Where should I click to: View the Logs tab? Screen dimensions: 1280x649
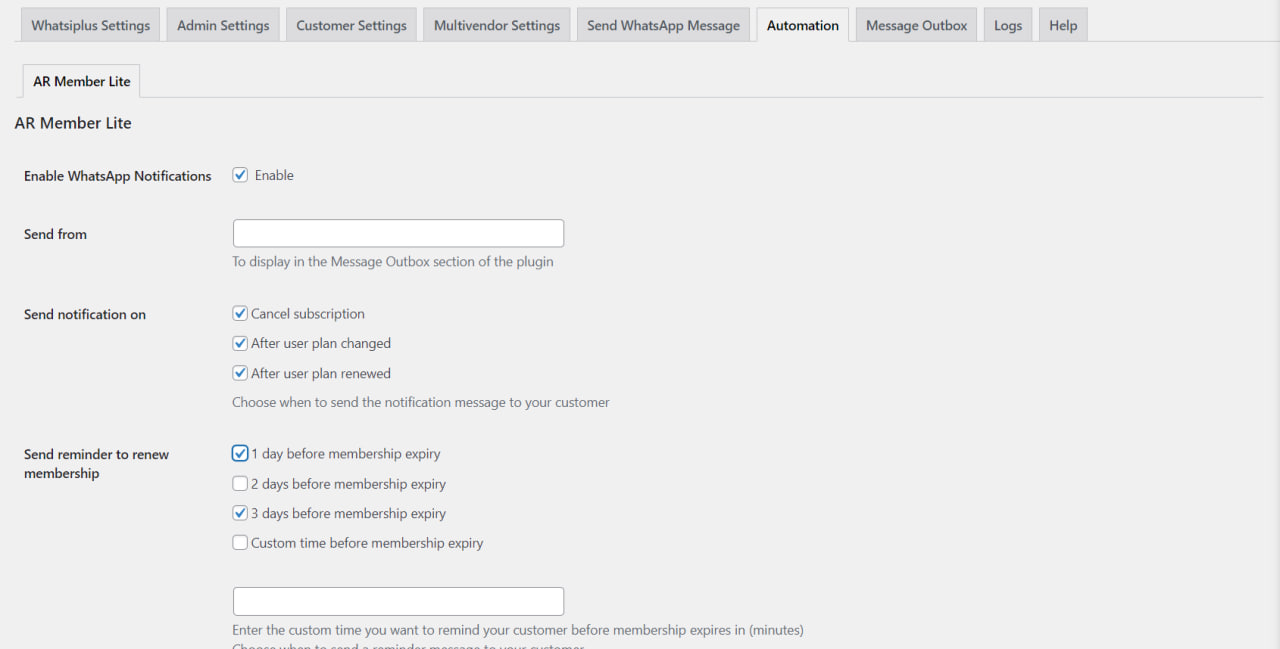pyautogui.click(x=1007, y=24)
